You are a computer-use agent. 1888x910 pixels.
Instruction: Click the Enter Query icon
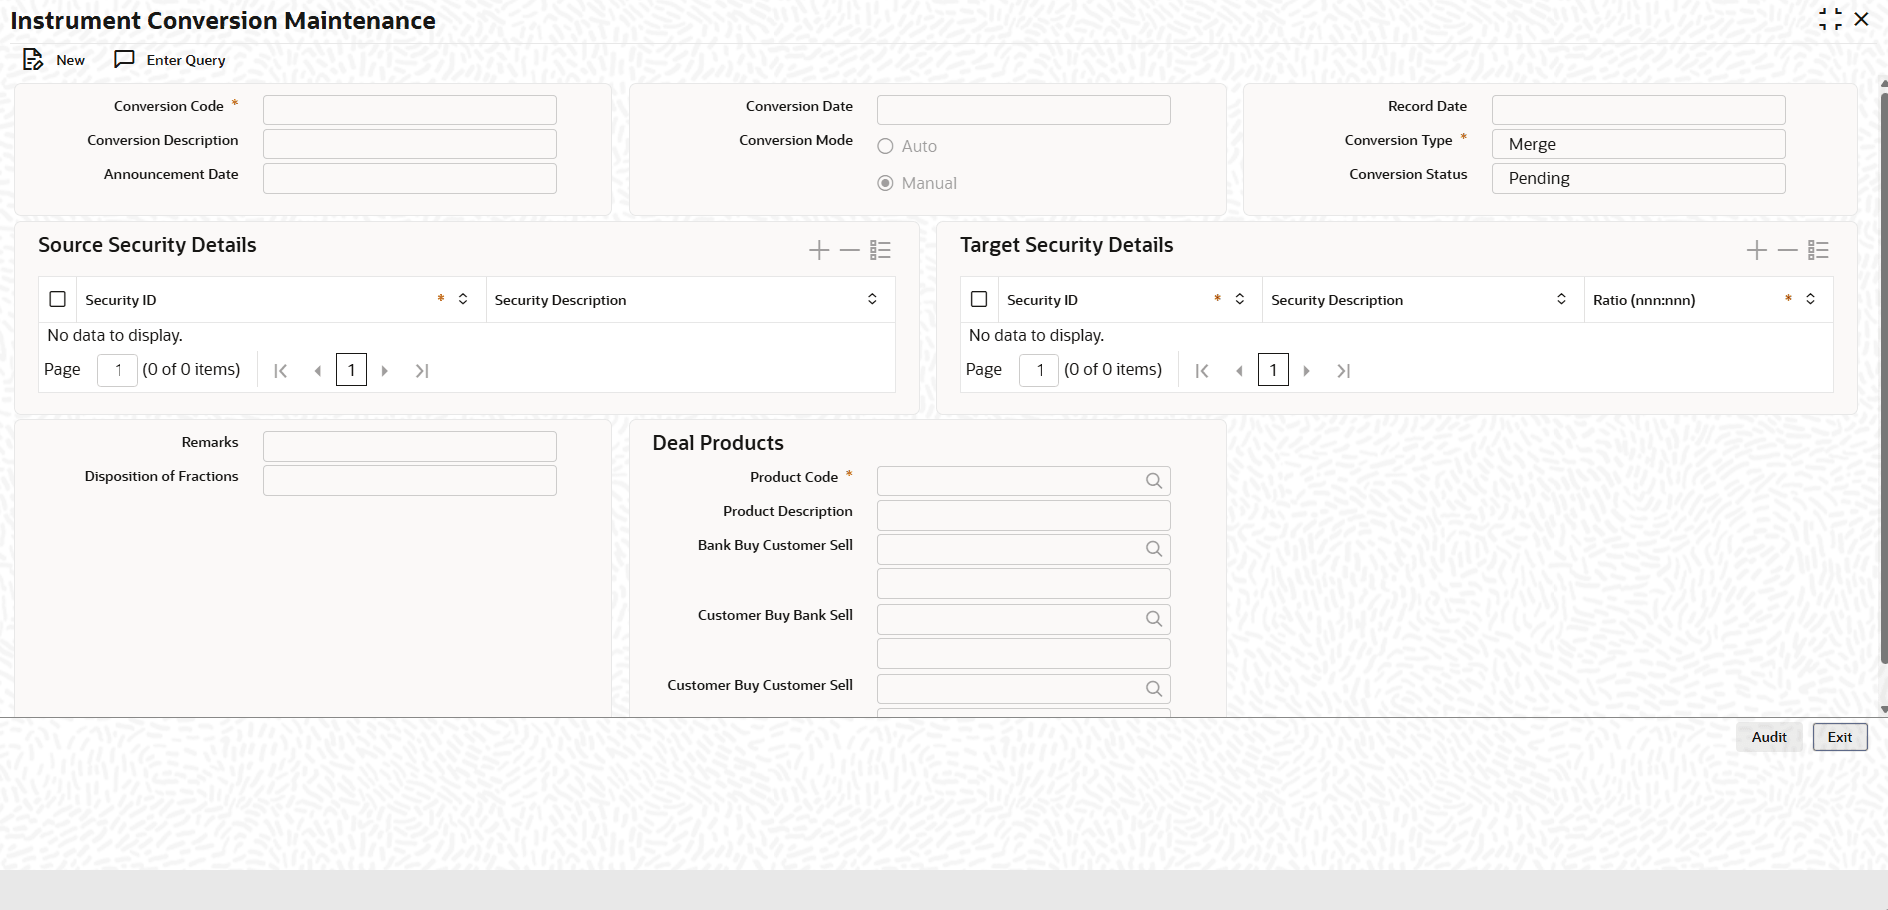[124, 60]
